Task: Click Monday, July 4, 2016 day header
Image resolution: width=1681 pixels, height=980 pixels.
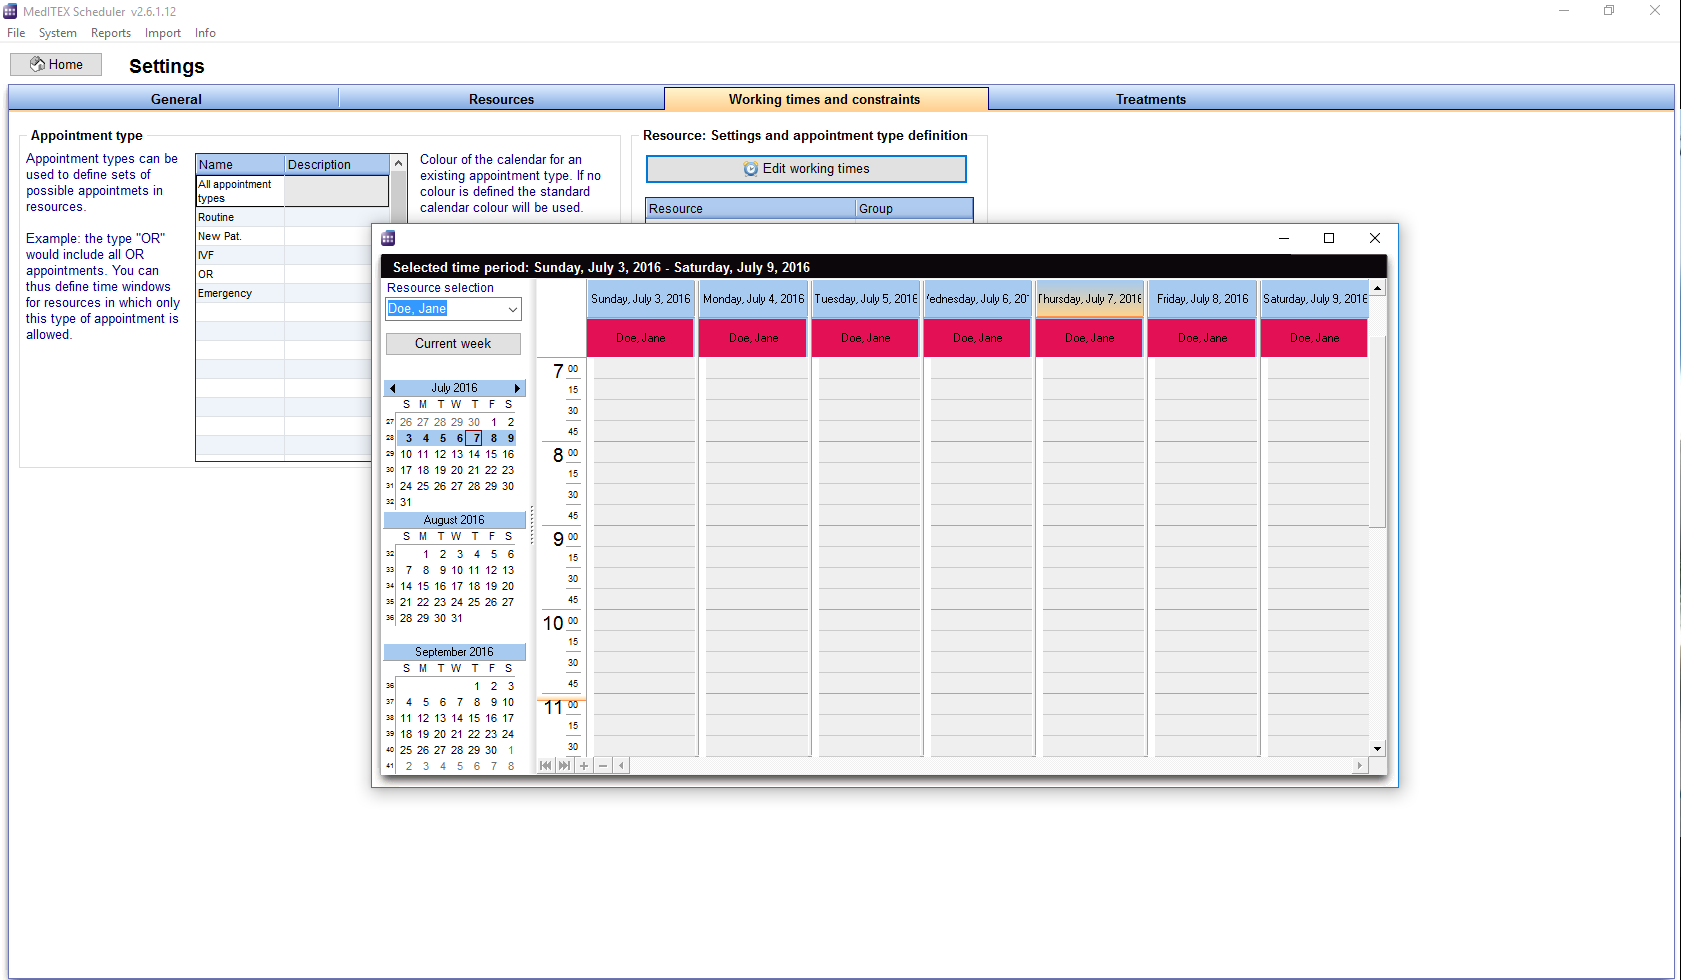Action: 753,299
